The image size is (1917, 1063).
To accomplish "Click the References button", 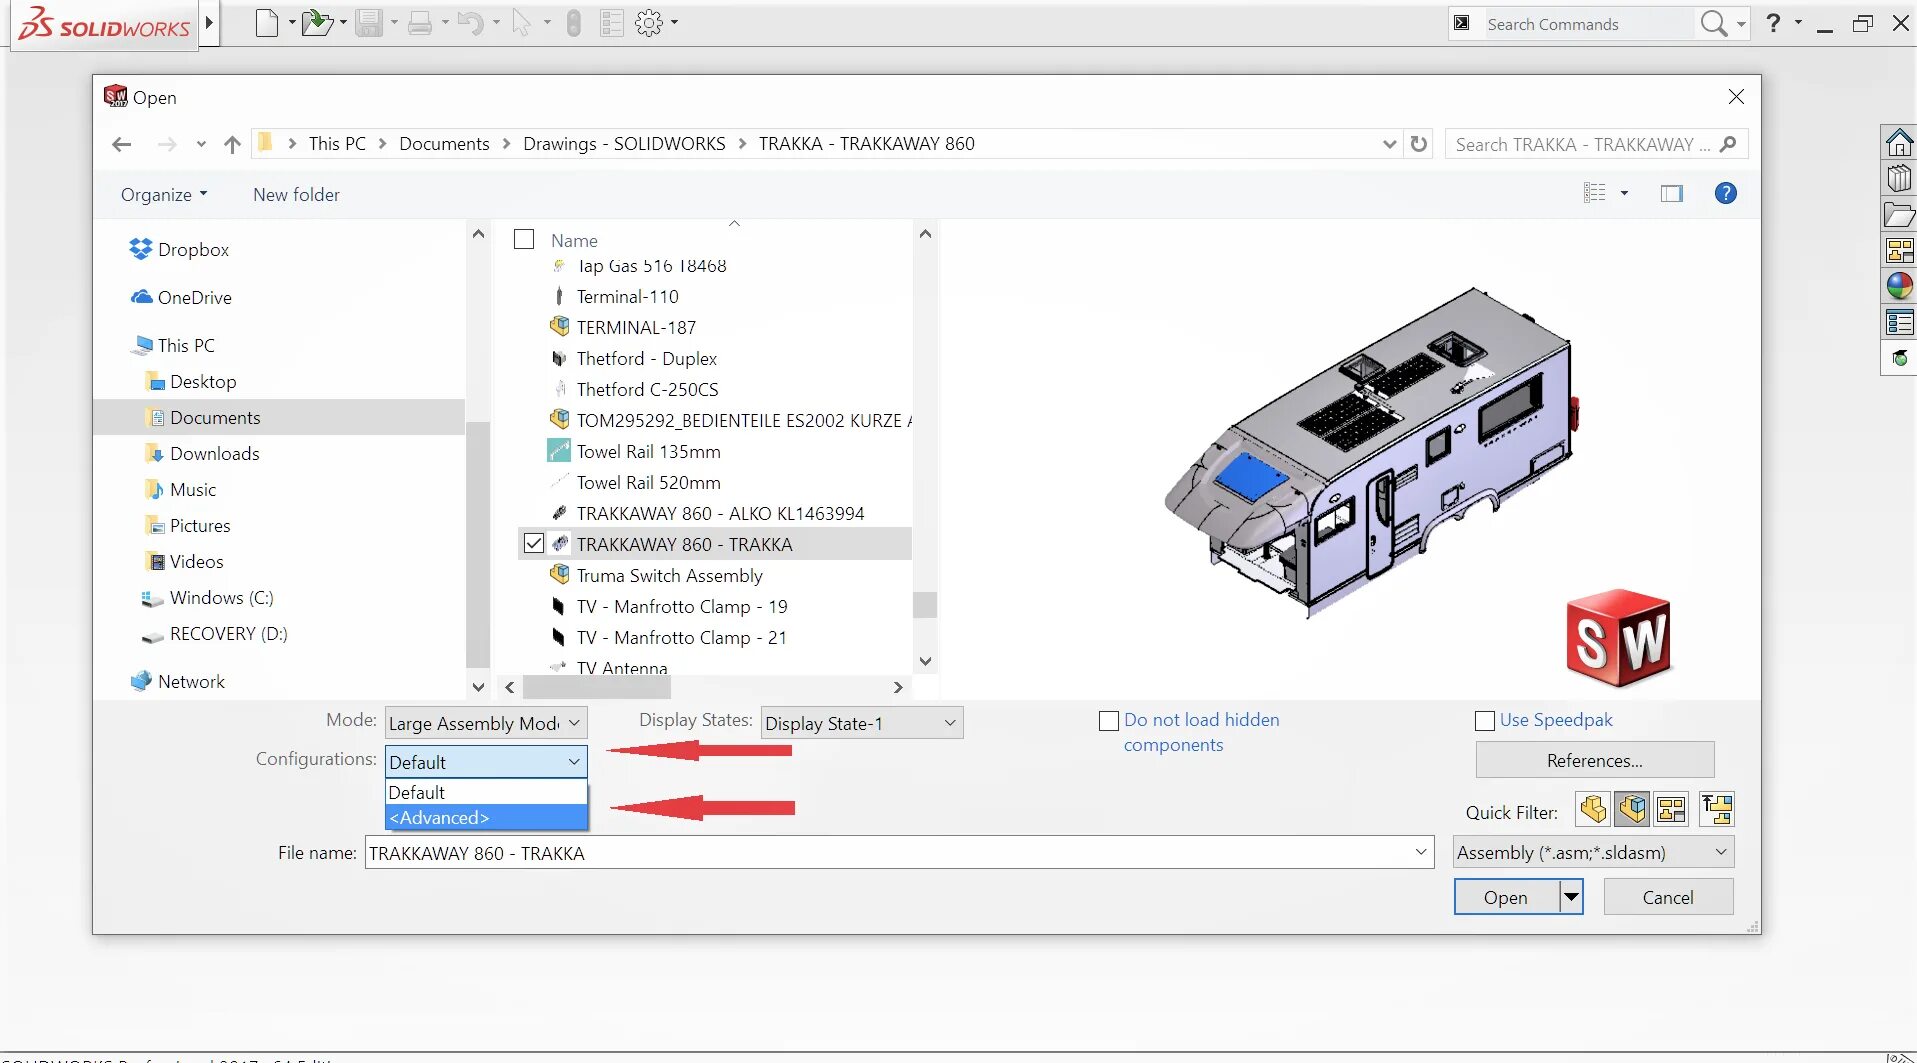I will pos(1594,760).
